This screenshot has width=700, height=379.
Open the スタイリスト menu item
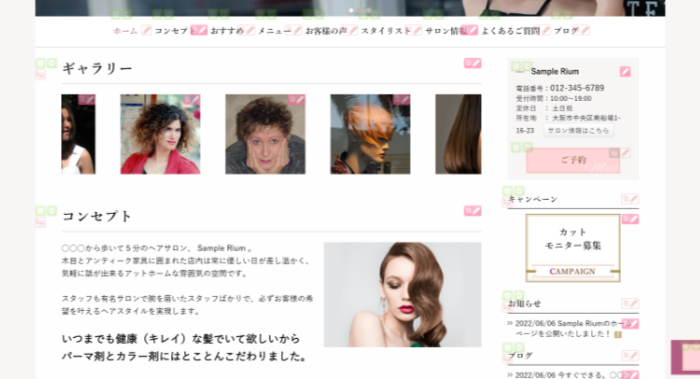point(386,31)
